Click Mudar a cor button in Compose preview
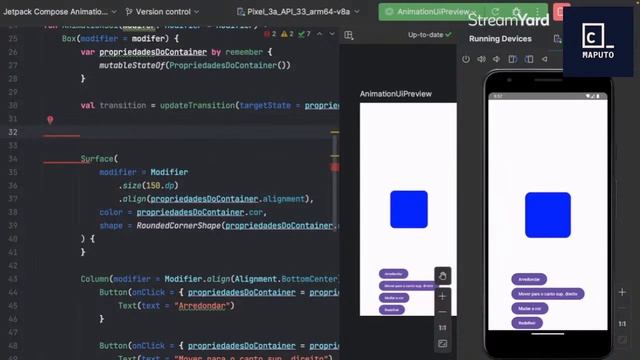 [x=394, y=298]
